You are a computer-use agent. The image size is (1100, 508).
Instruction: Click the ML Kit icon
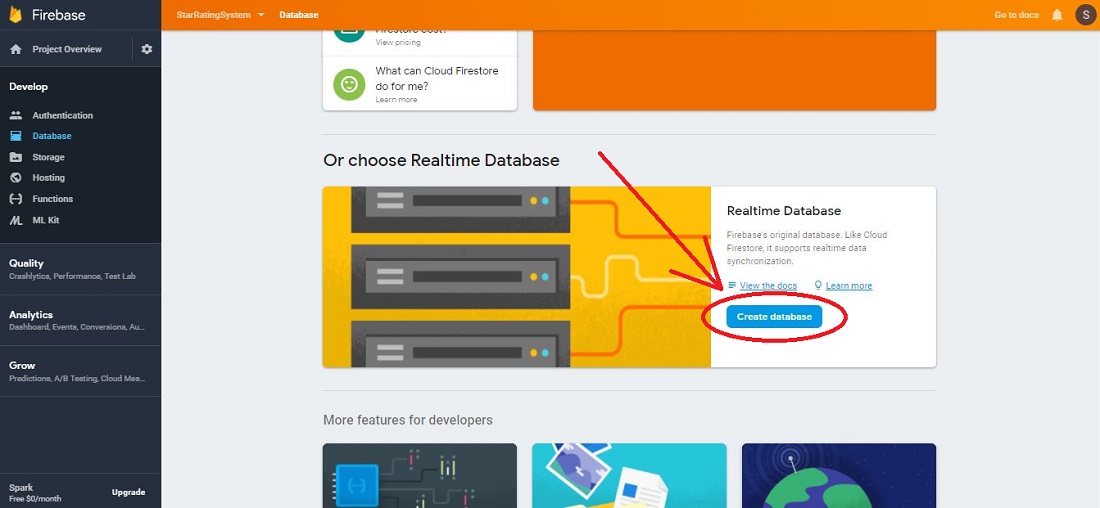pos(15,220)
